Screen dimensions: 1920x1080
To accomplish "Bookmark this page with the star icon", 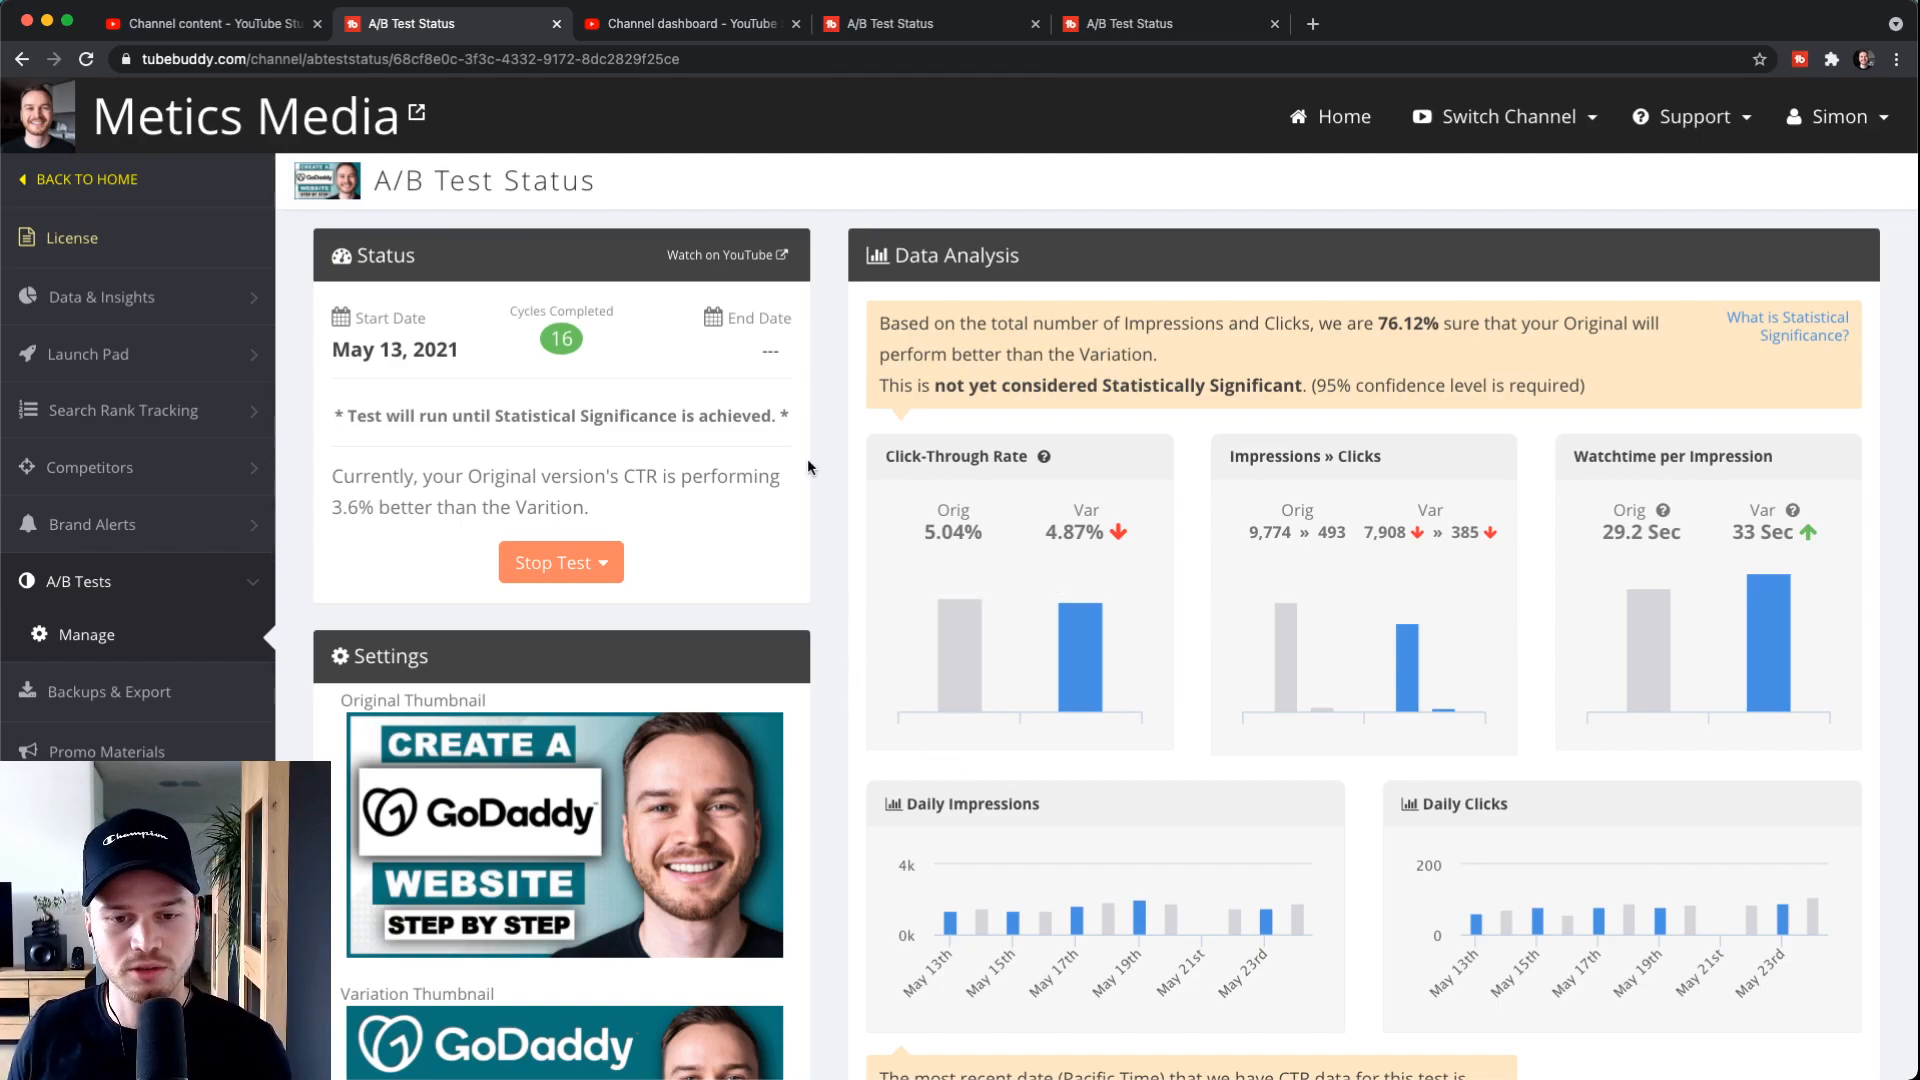I will [1760, 59].
